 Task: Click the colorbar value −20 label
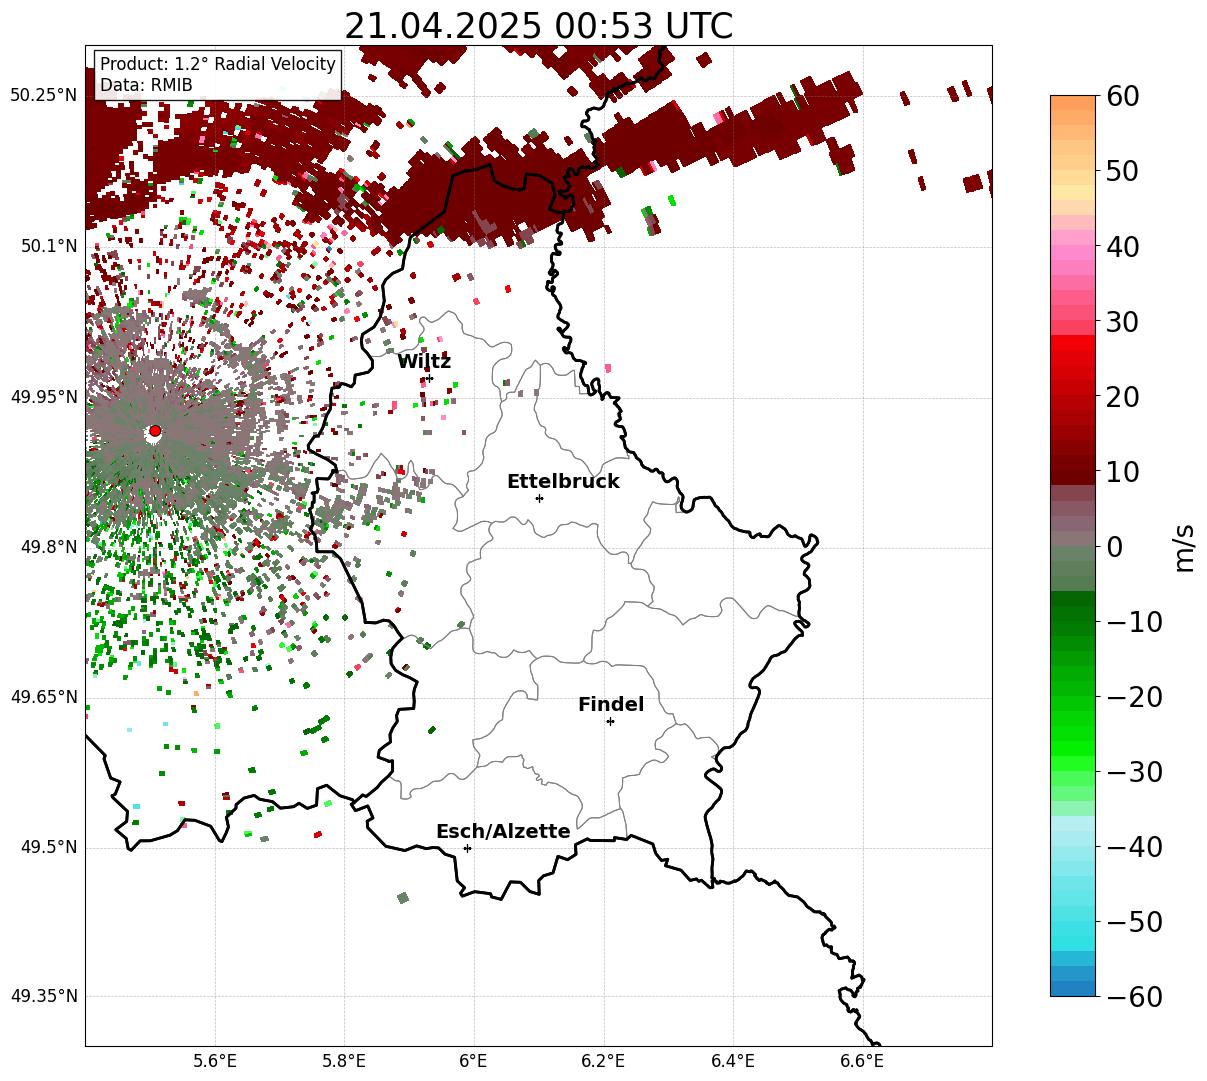coord(1134,697)
